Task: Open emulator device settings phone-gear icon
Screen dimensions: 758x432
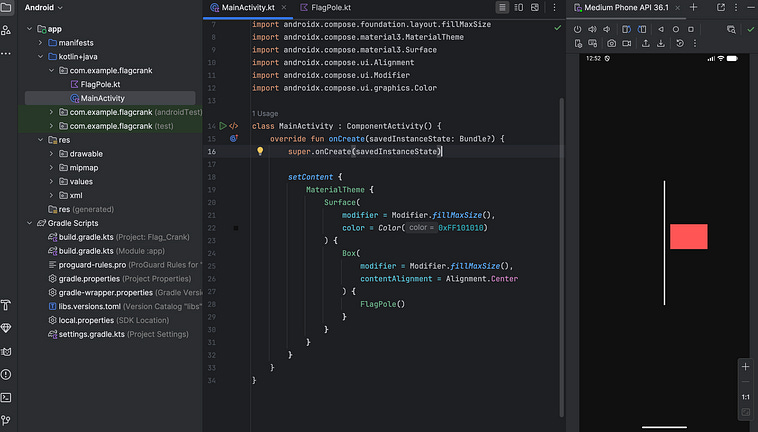Action: [578, 43]
